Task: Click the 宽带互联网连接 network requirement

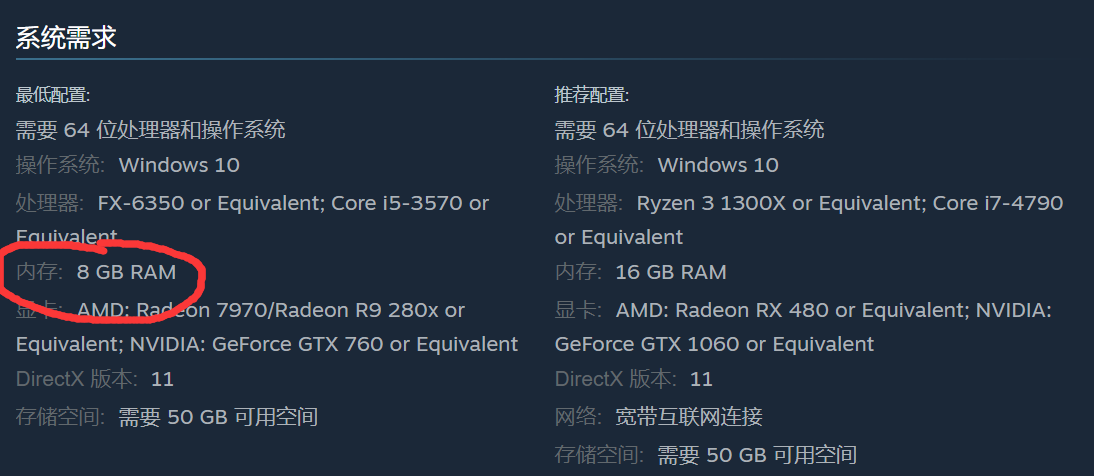Action: [689, 417]
